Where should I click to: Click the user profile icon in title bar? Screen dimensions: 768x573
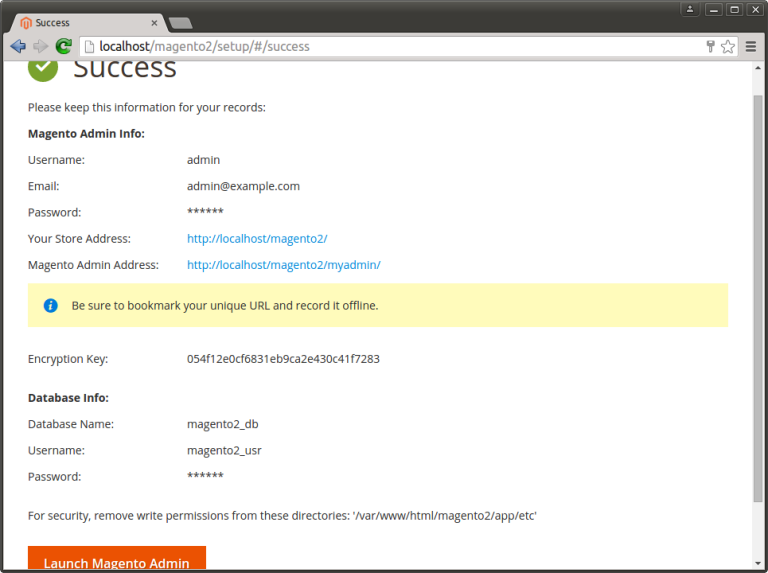[690, 9]
